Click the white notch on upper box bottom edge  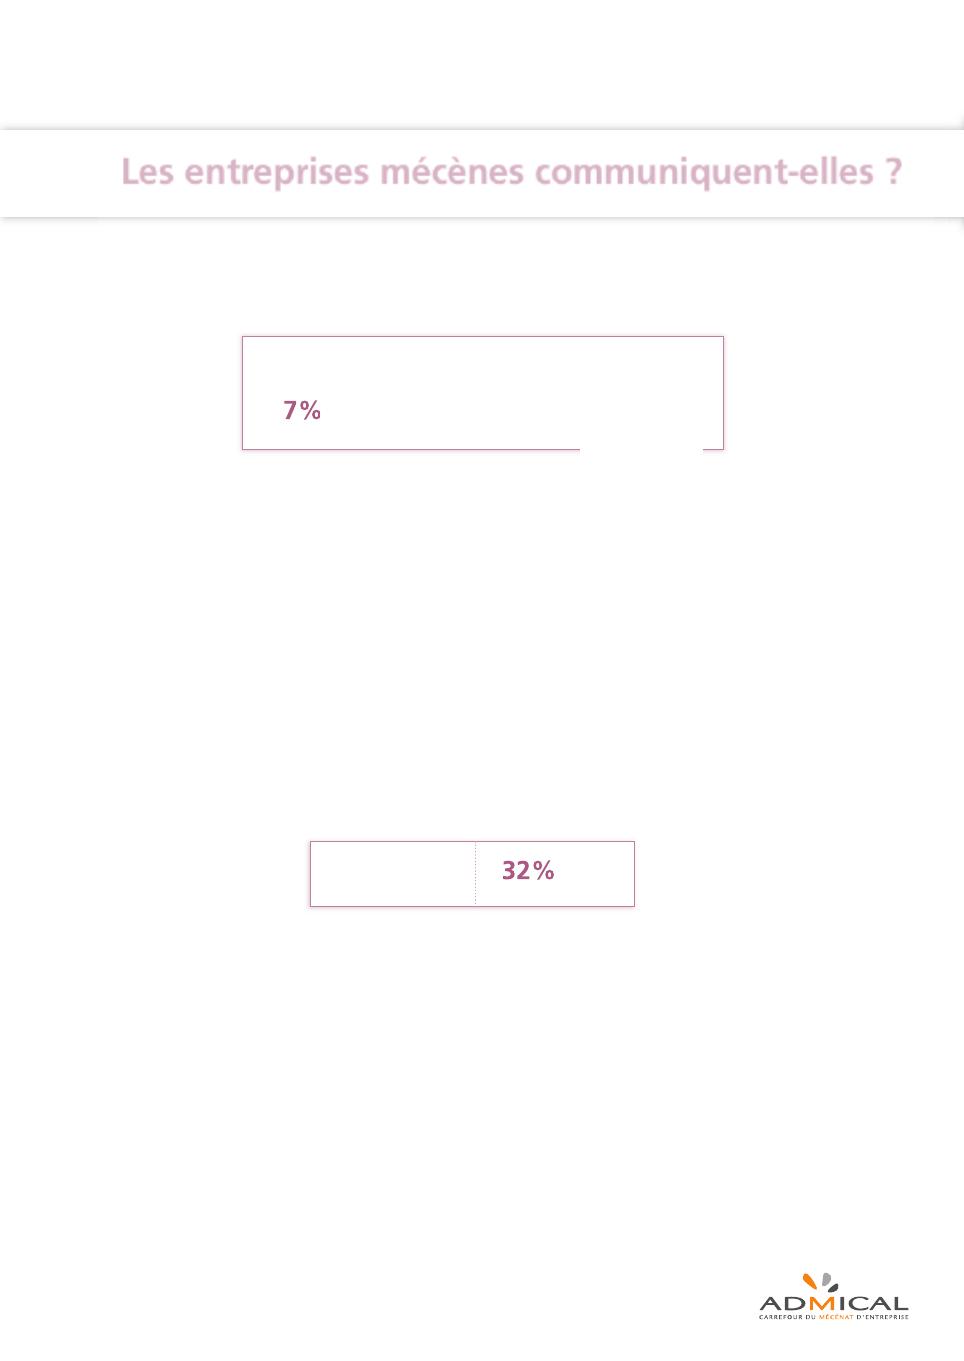pos(641,450)
